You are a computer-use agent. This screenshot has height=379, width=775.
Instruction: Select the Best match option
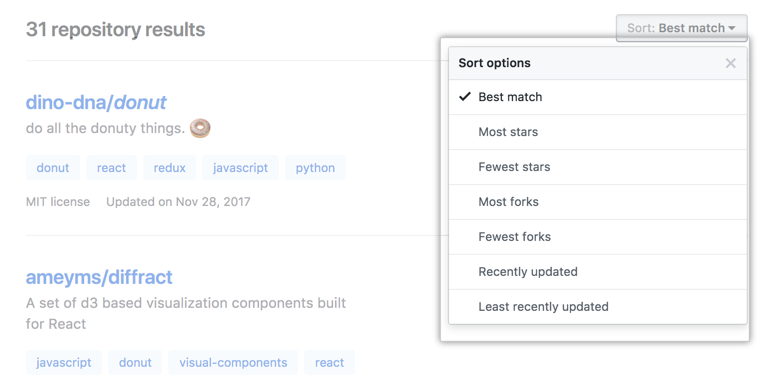[x=598, y=97]
